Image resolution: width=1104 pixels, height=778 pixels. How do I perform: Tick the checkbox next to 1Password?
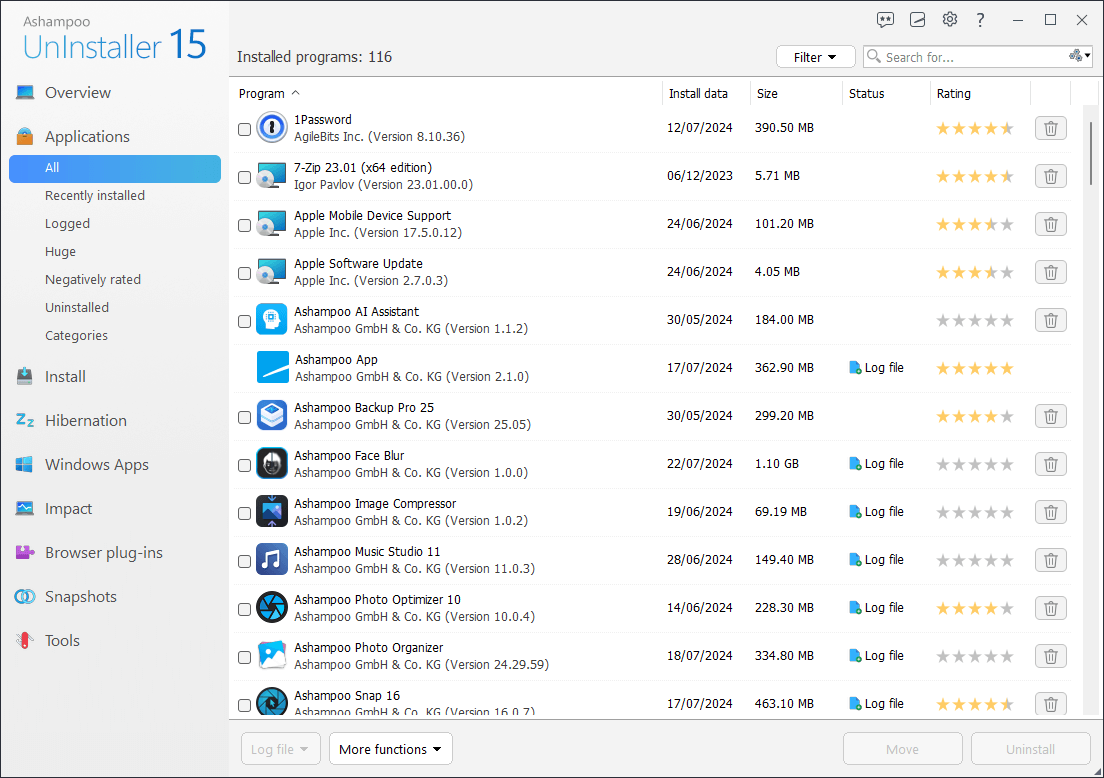click(244, 129)
